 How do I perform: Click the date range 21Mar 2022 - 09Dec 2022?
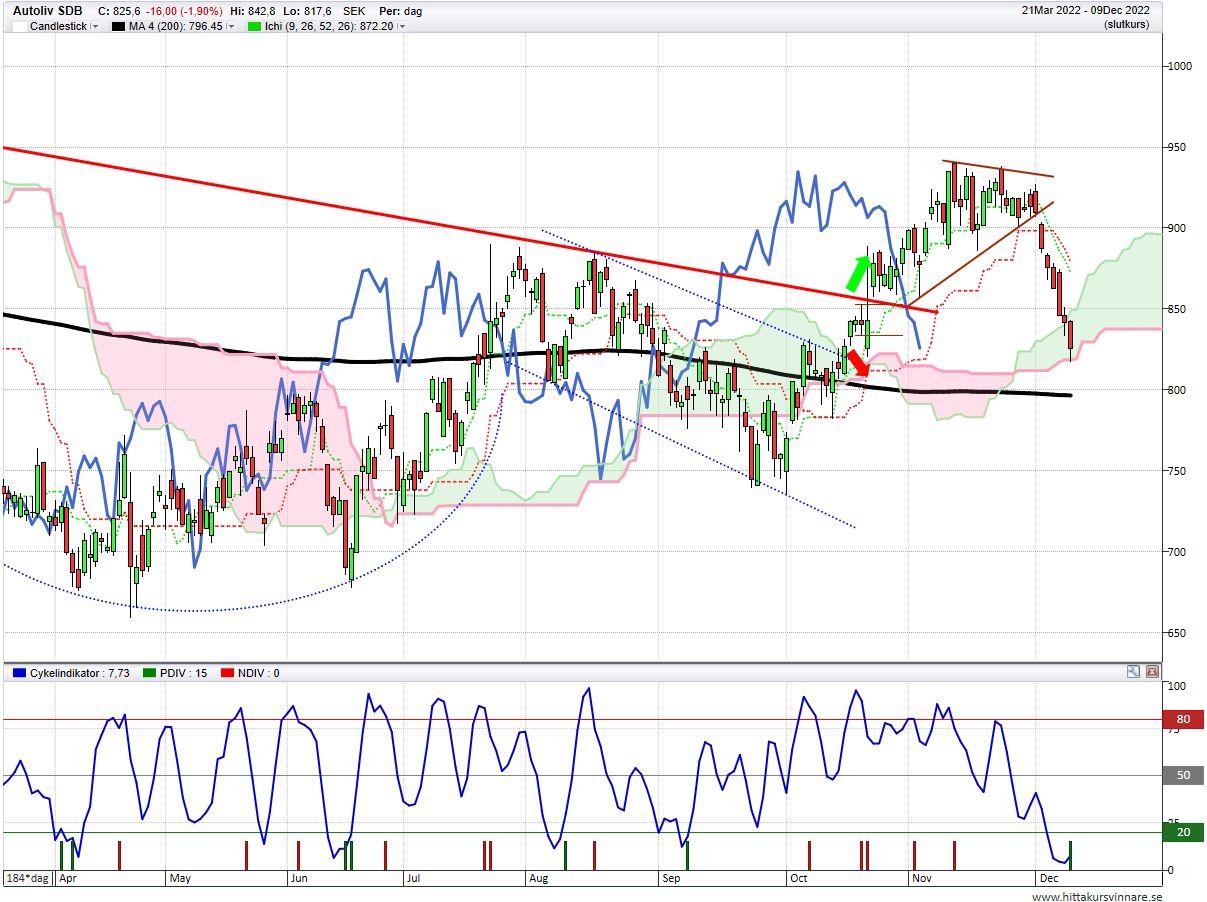tap(1085, 10)
